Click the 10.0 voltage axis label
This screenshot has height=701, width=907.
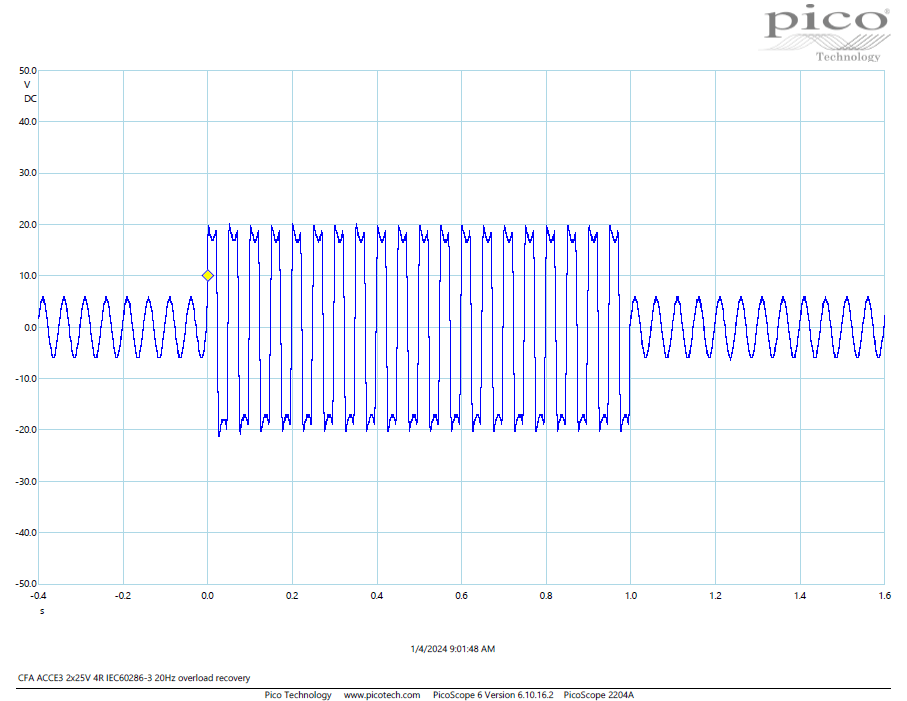pos(28,276)
